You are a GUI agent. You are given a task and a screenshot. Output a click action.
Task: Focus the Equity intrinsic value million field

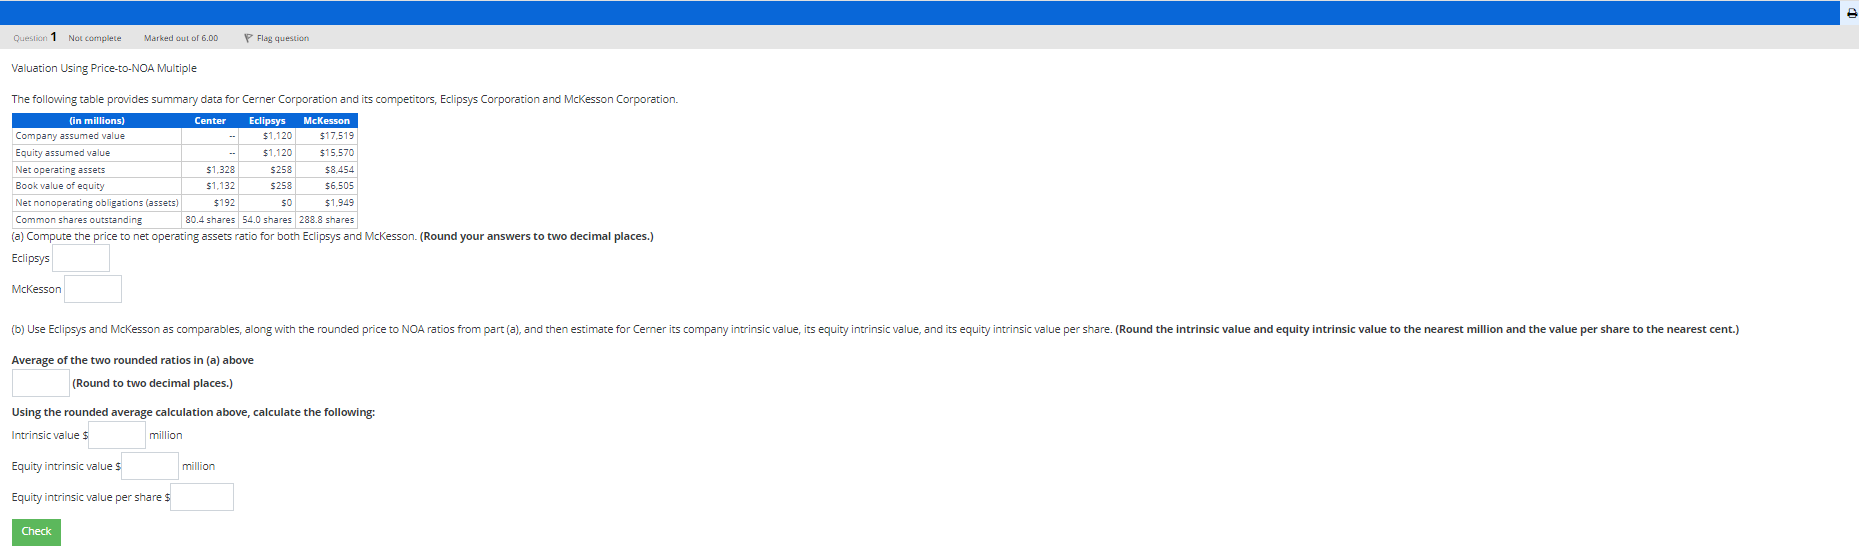150,466
